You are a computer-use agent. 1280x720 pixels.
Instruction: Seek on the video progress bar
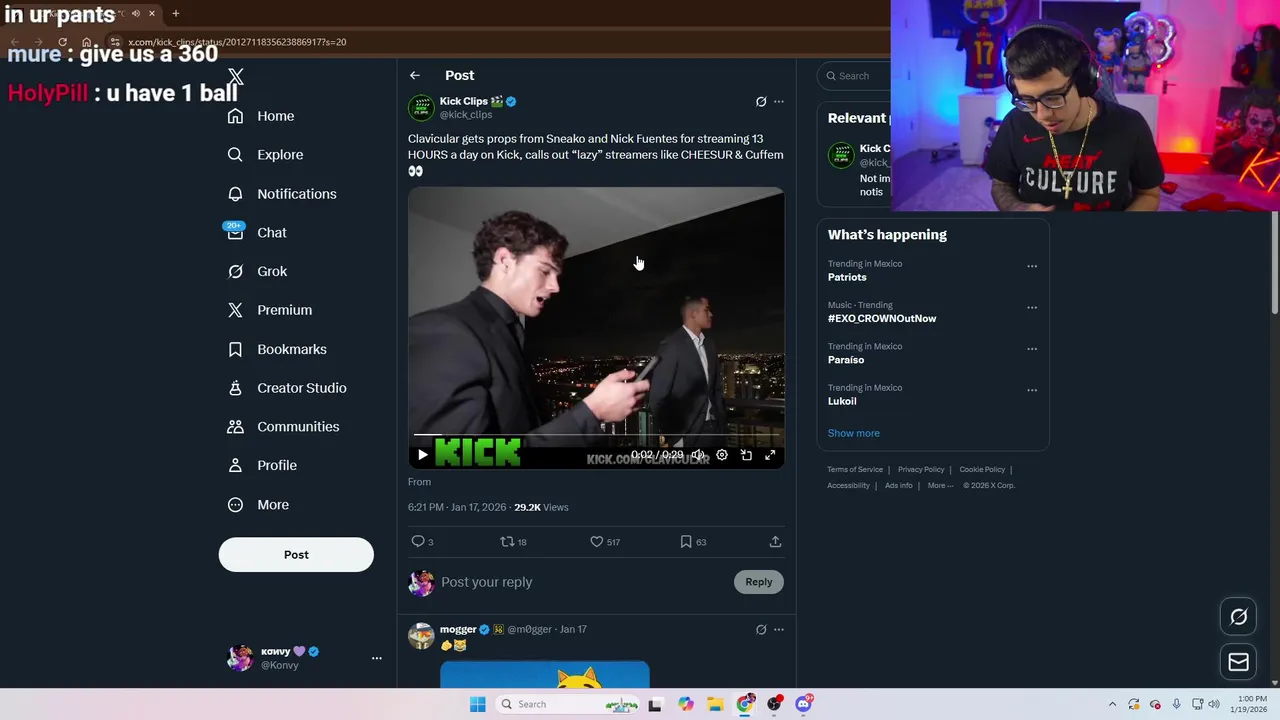[596, 435]
